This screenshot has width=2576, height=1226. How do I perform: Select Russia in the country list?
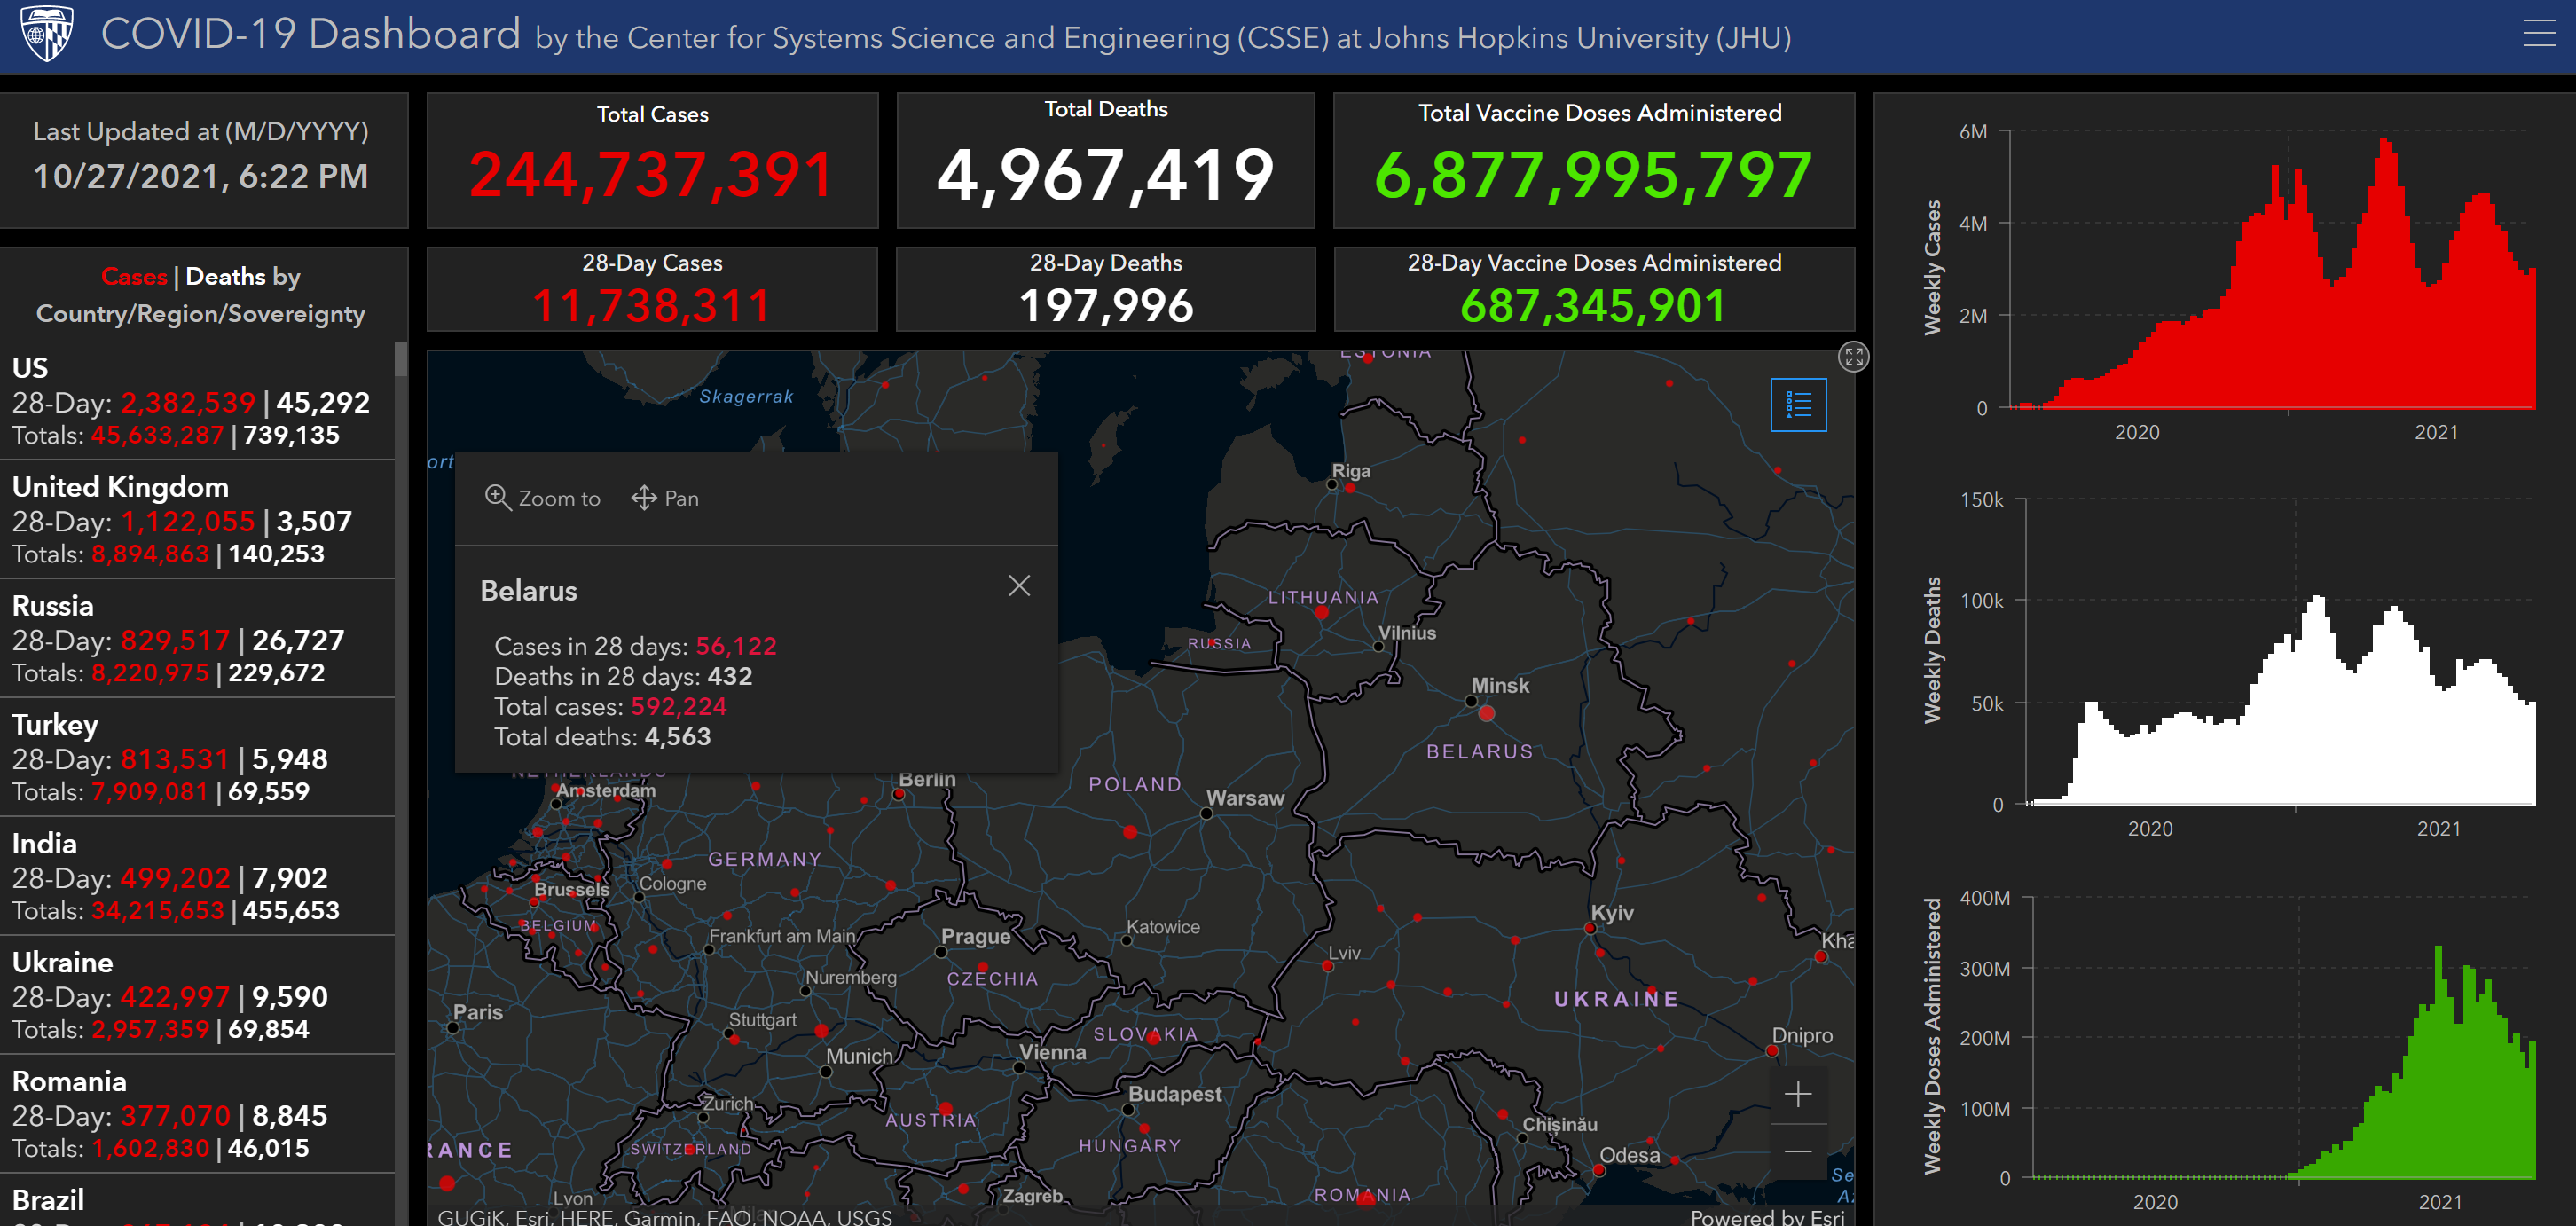[x=197, y=639]
